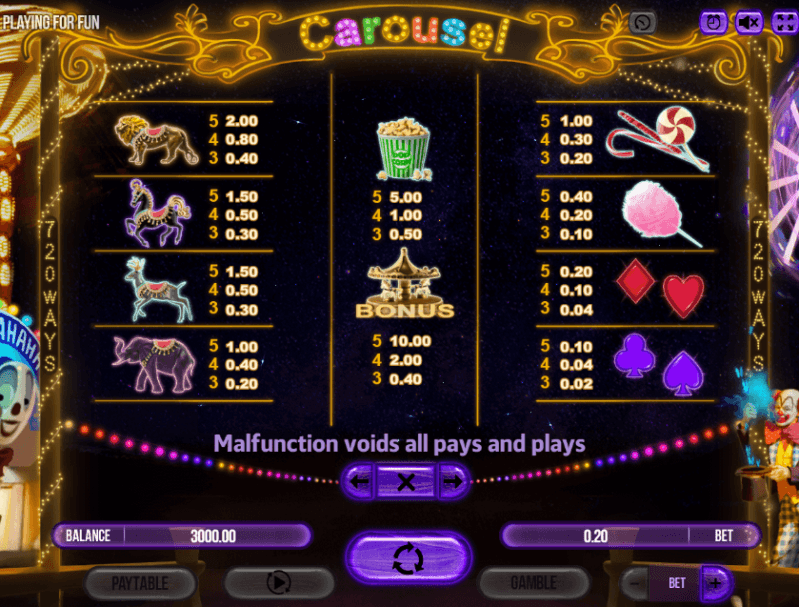Enter fullscreen mode with the expand icon
Screen dimensions: 799x607
[x=785, y=22]
